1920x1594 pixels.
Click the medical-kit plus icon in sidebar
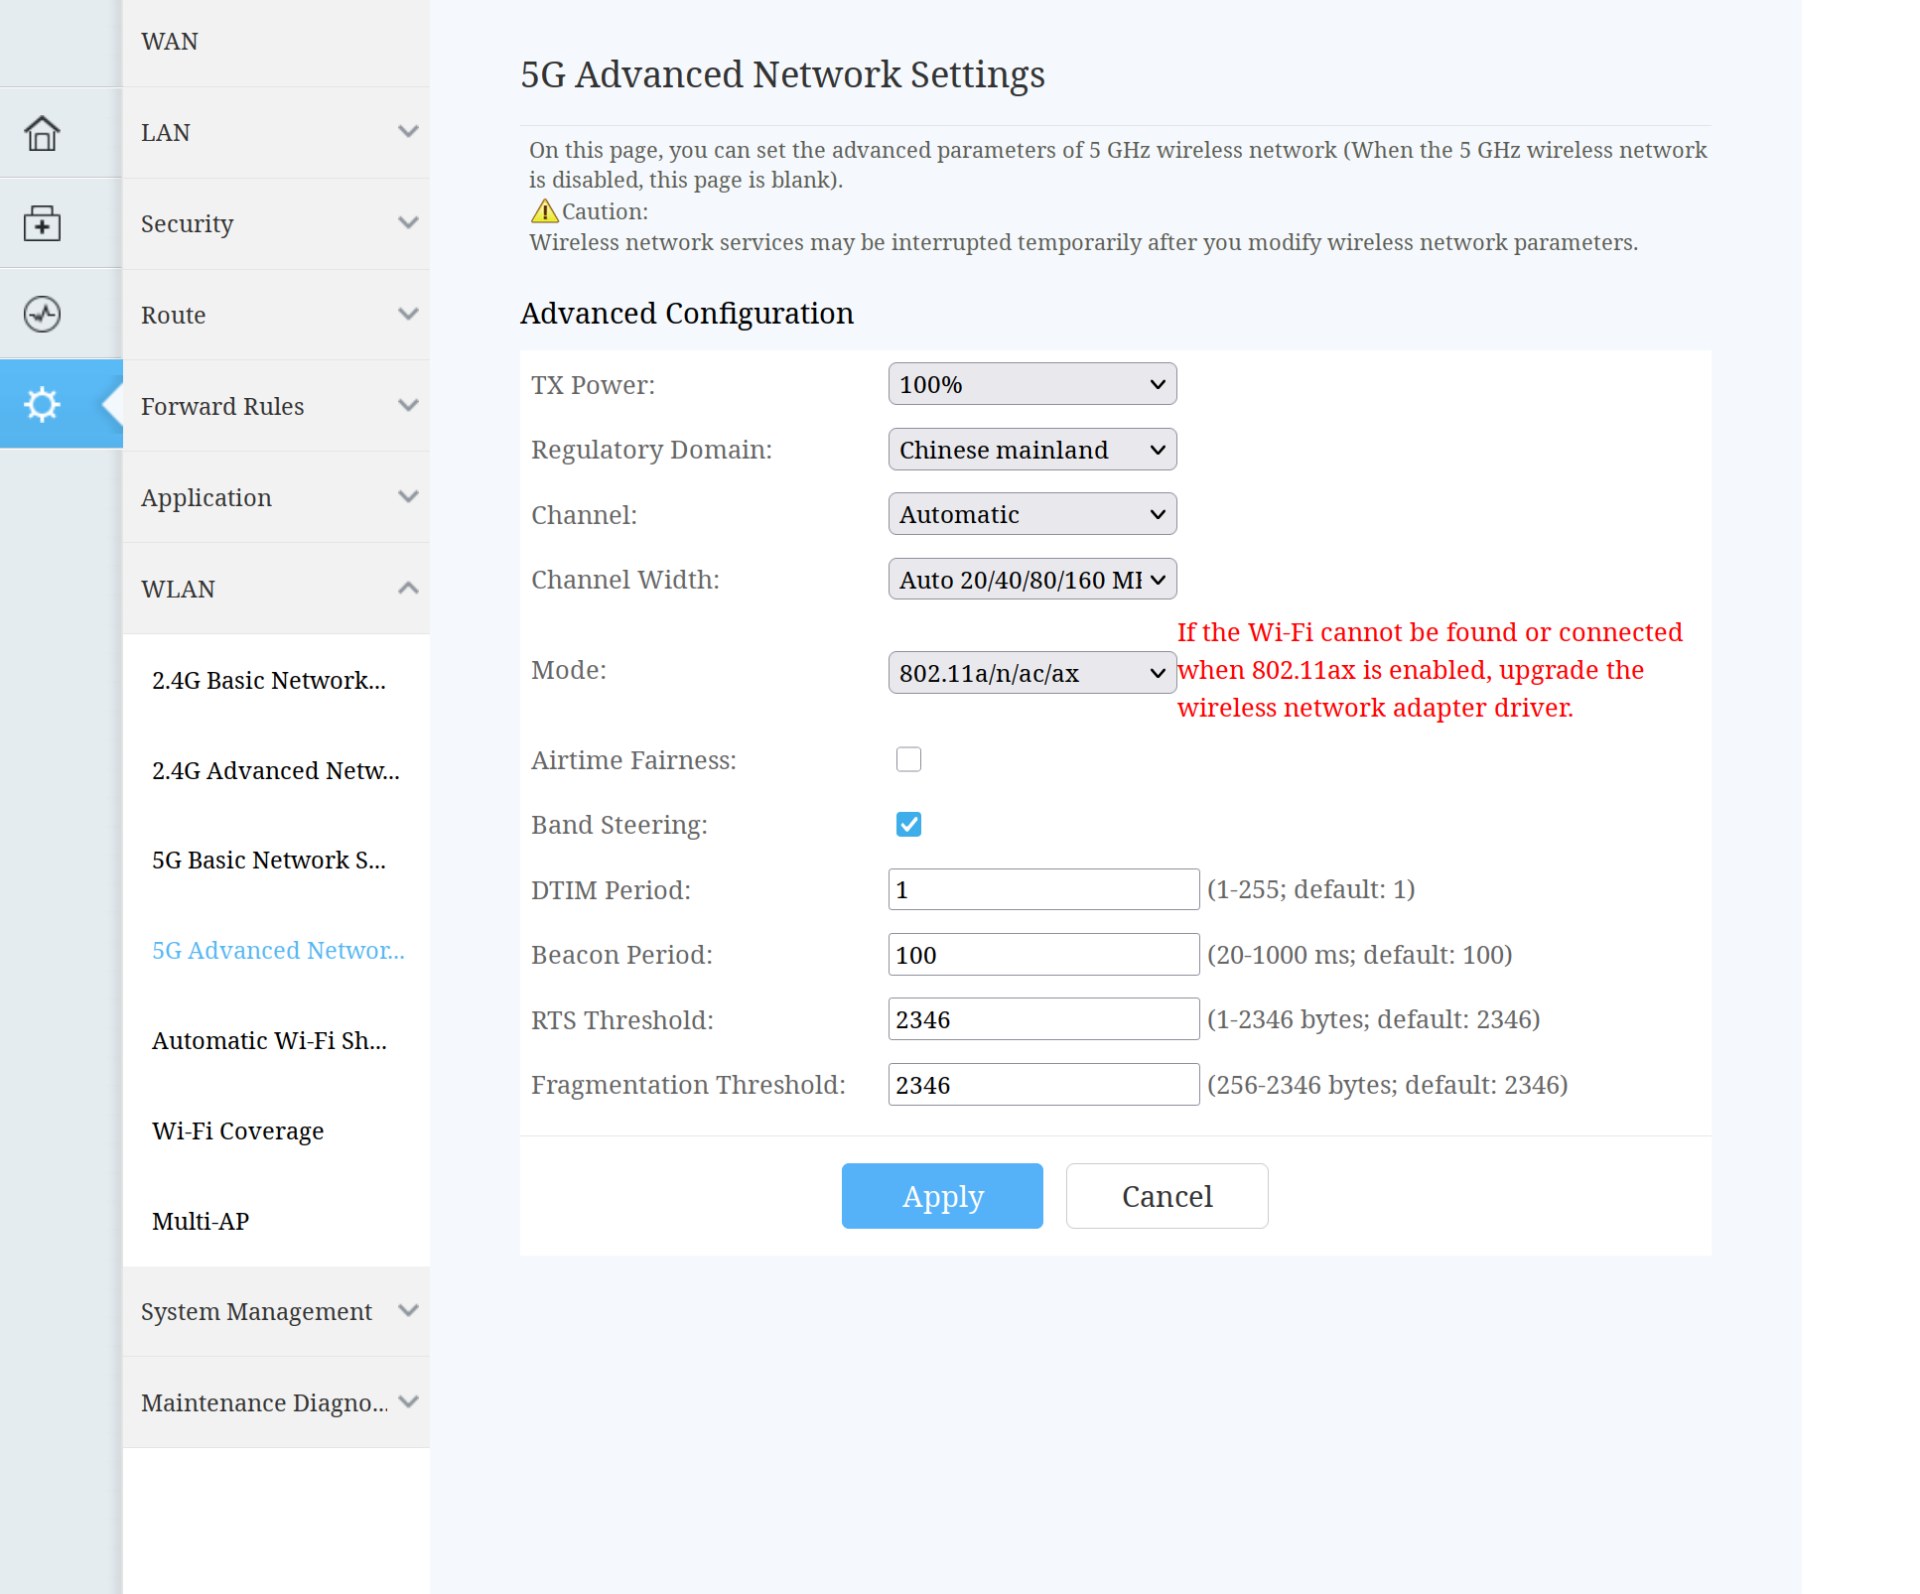pos(42,223)
